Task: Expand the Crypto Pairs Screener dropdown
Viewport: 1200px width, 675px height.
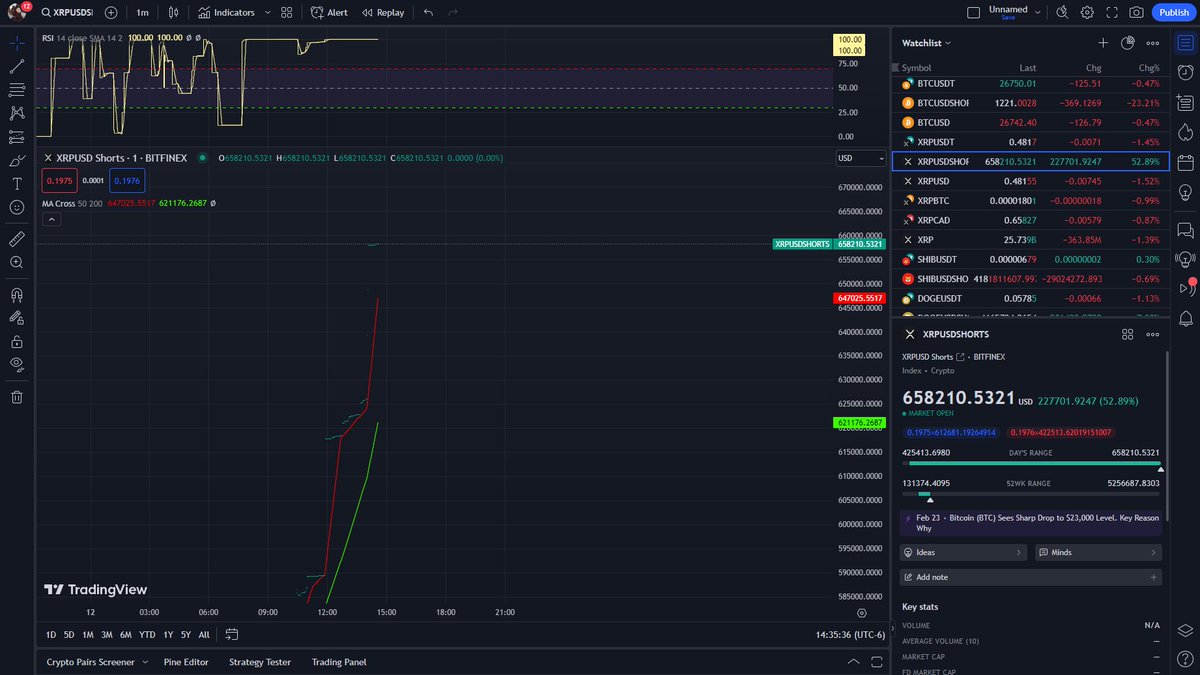Action: click(x=145, y=662)
